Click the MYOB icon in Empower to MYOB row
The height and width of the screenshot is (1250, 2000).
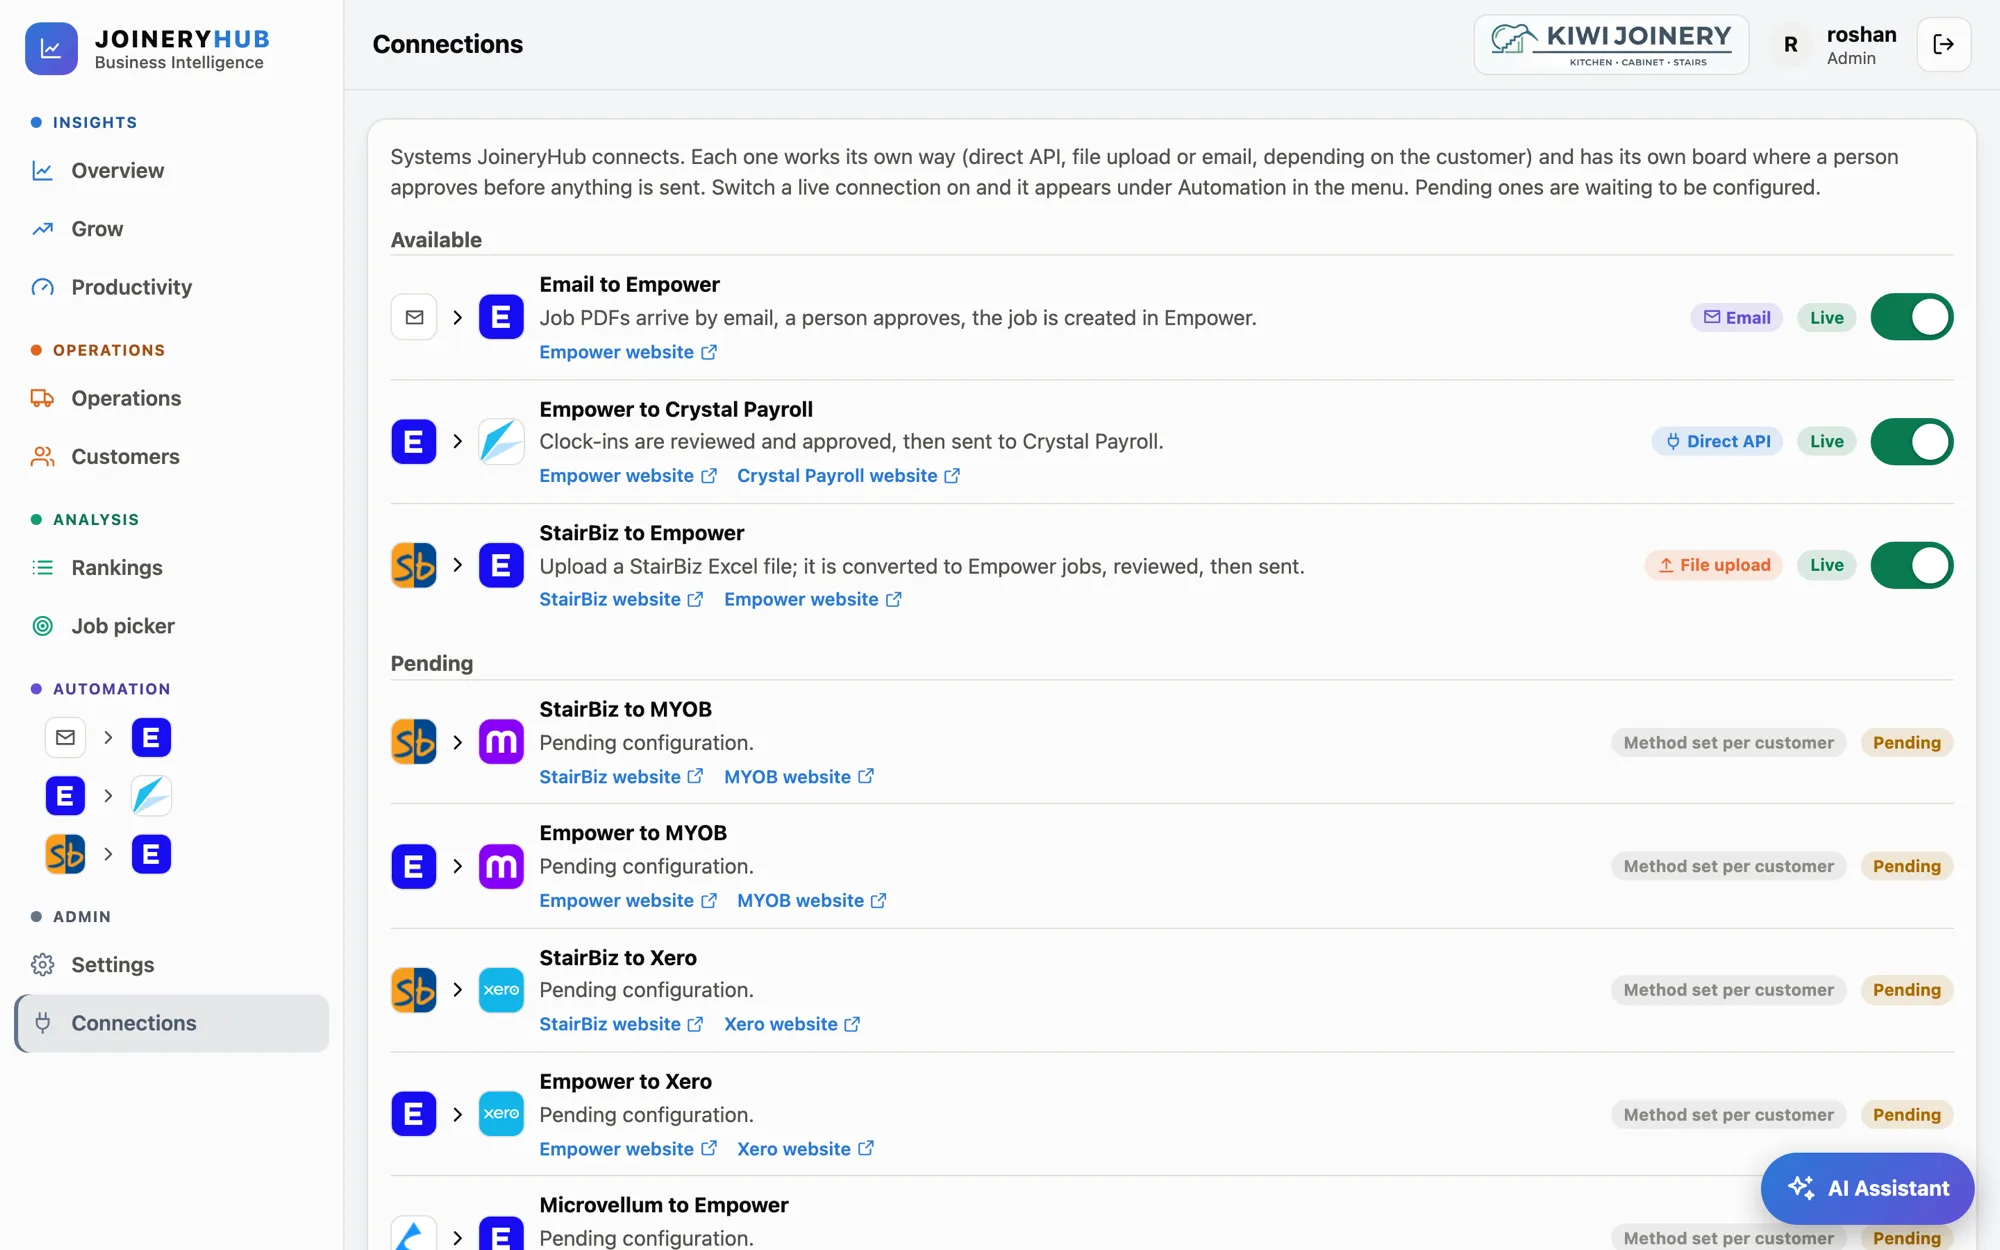[501, 866]
